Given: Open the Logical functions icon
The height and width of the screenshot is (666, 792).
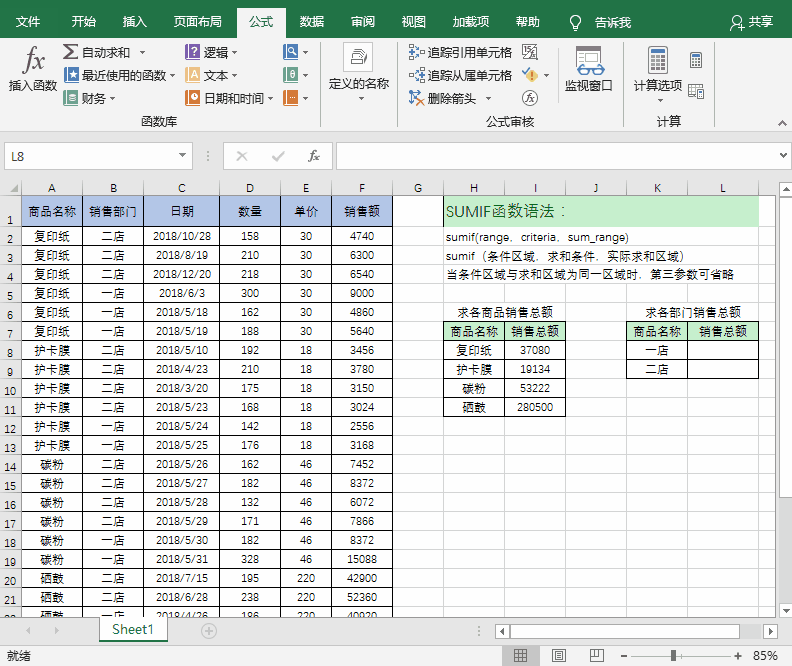Looking at the screenshot, I should [192, 52].
